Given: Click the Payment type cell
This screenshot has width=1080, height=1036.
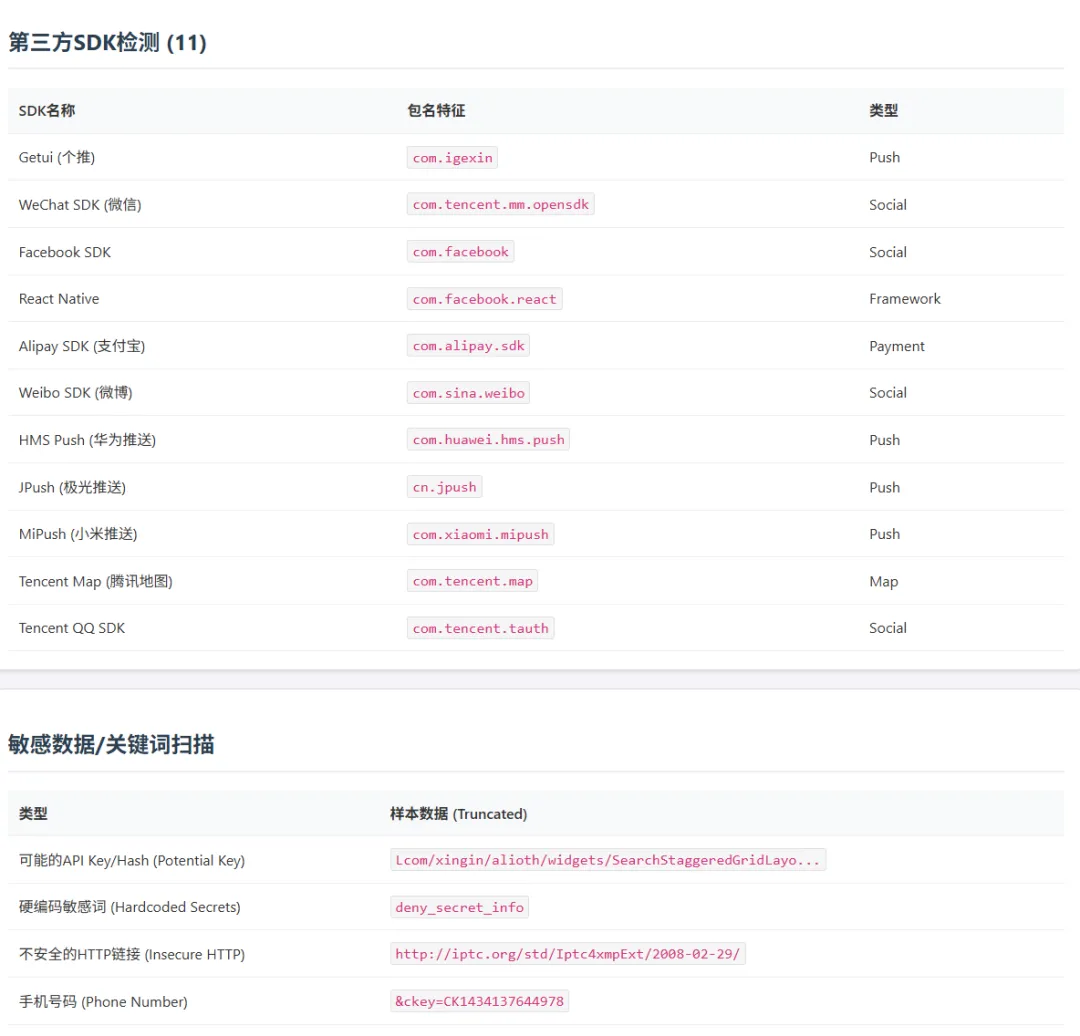Looking at the screenshot, I should pos(897,346).
